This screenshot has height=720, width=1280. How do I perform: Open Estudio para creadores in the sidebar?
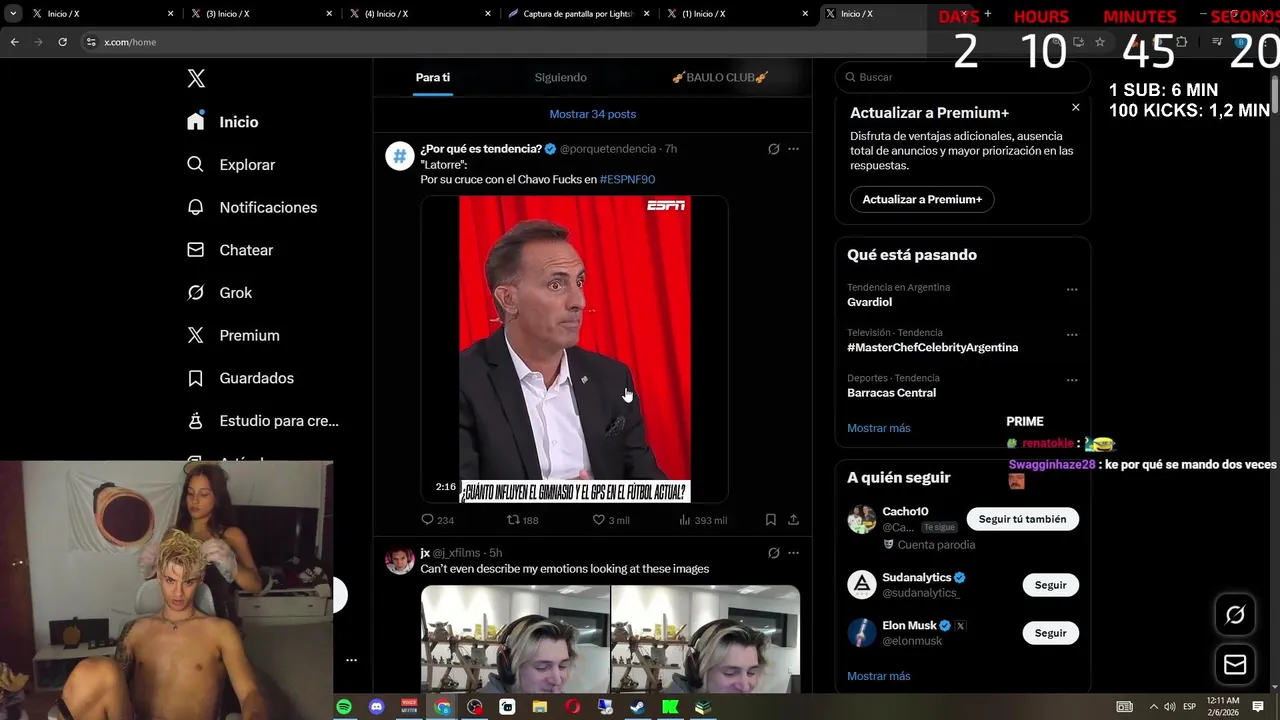(263, 421)
